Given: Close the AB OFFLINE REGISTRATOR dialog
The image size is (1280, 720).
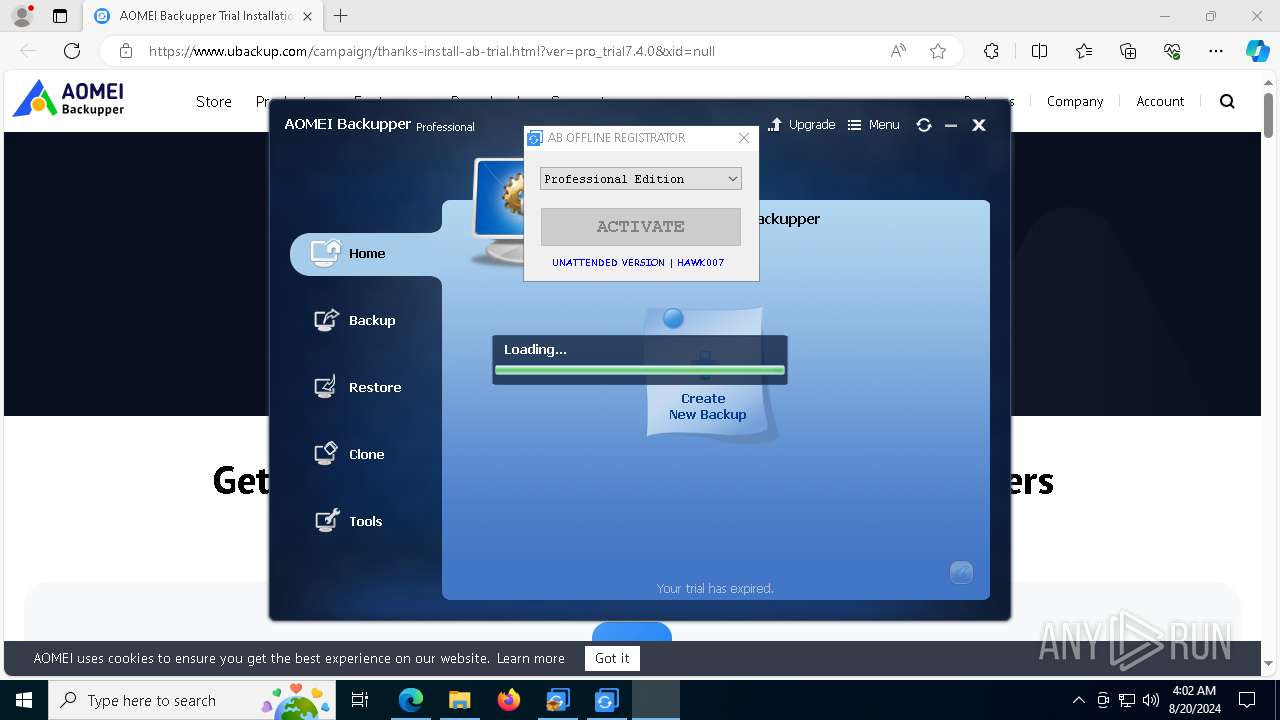Looking at the screenshot, I should (x=744, y=138).
